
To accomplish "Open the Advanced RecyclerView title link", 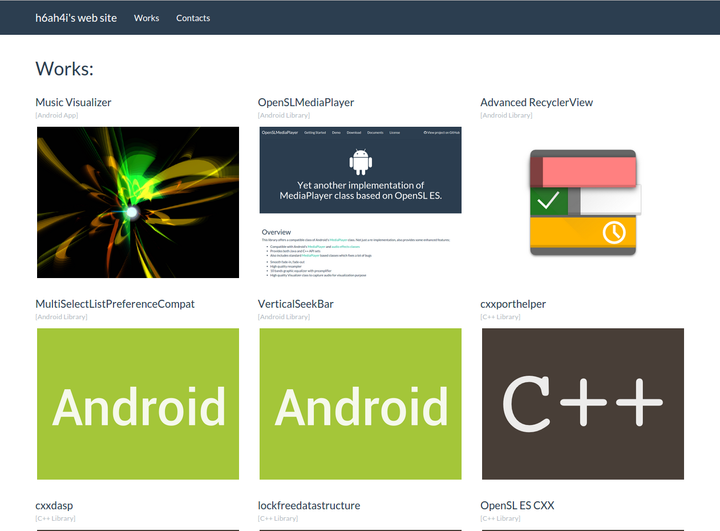I will point(536,102).
